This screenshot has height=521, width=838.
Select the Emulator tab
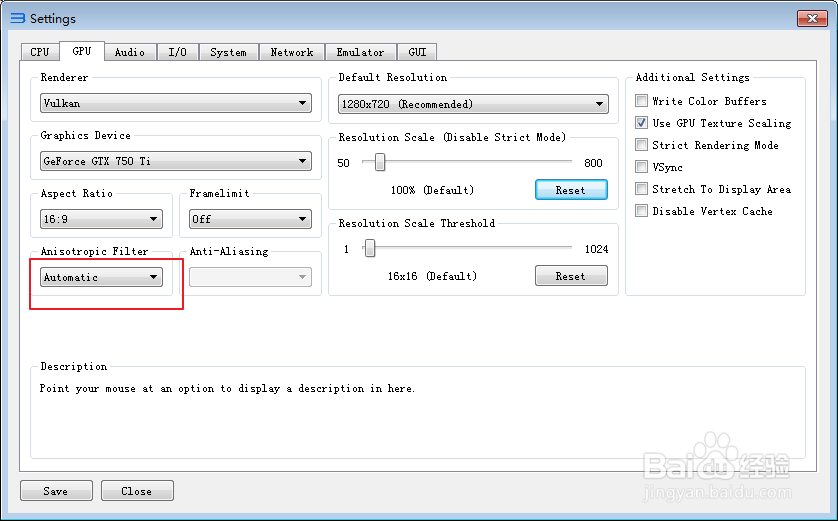[360, 52]
